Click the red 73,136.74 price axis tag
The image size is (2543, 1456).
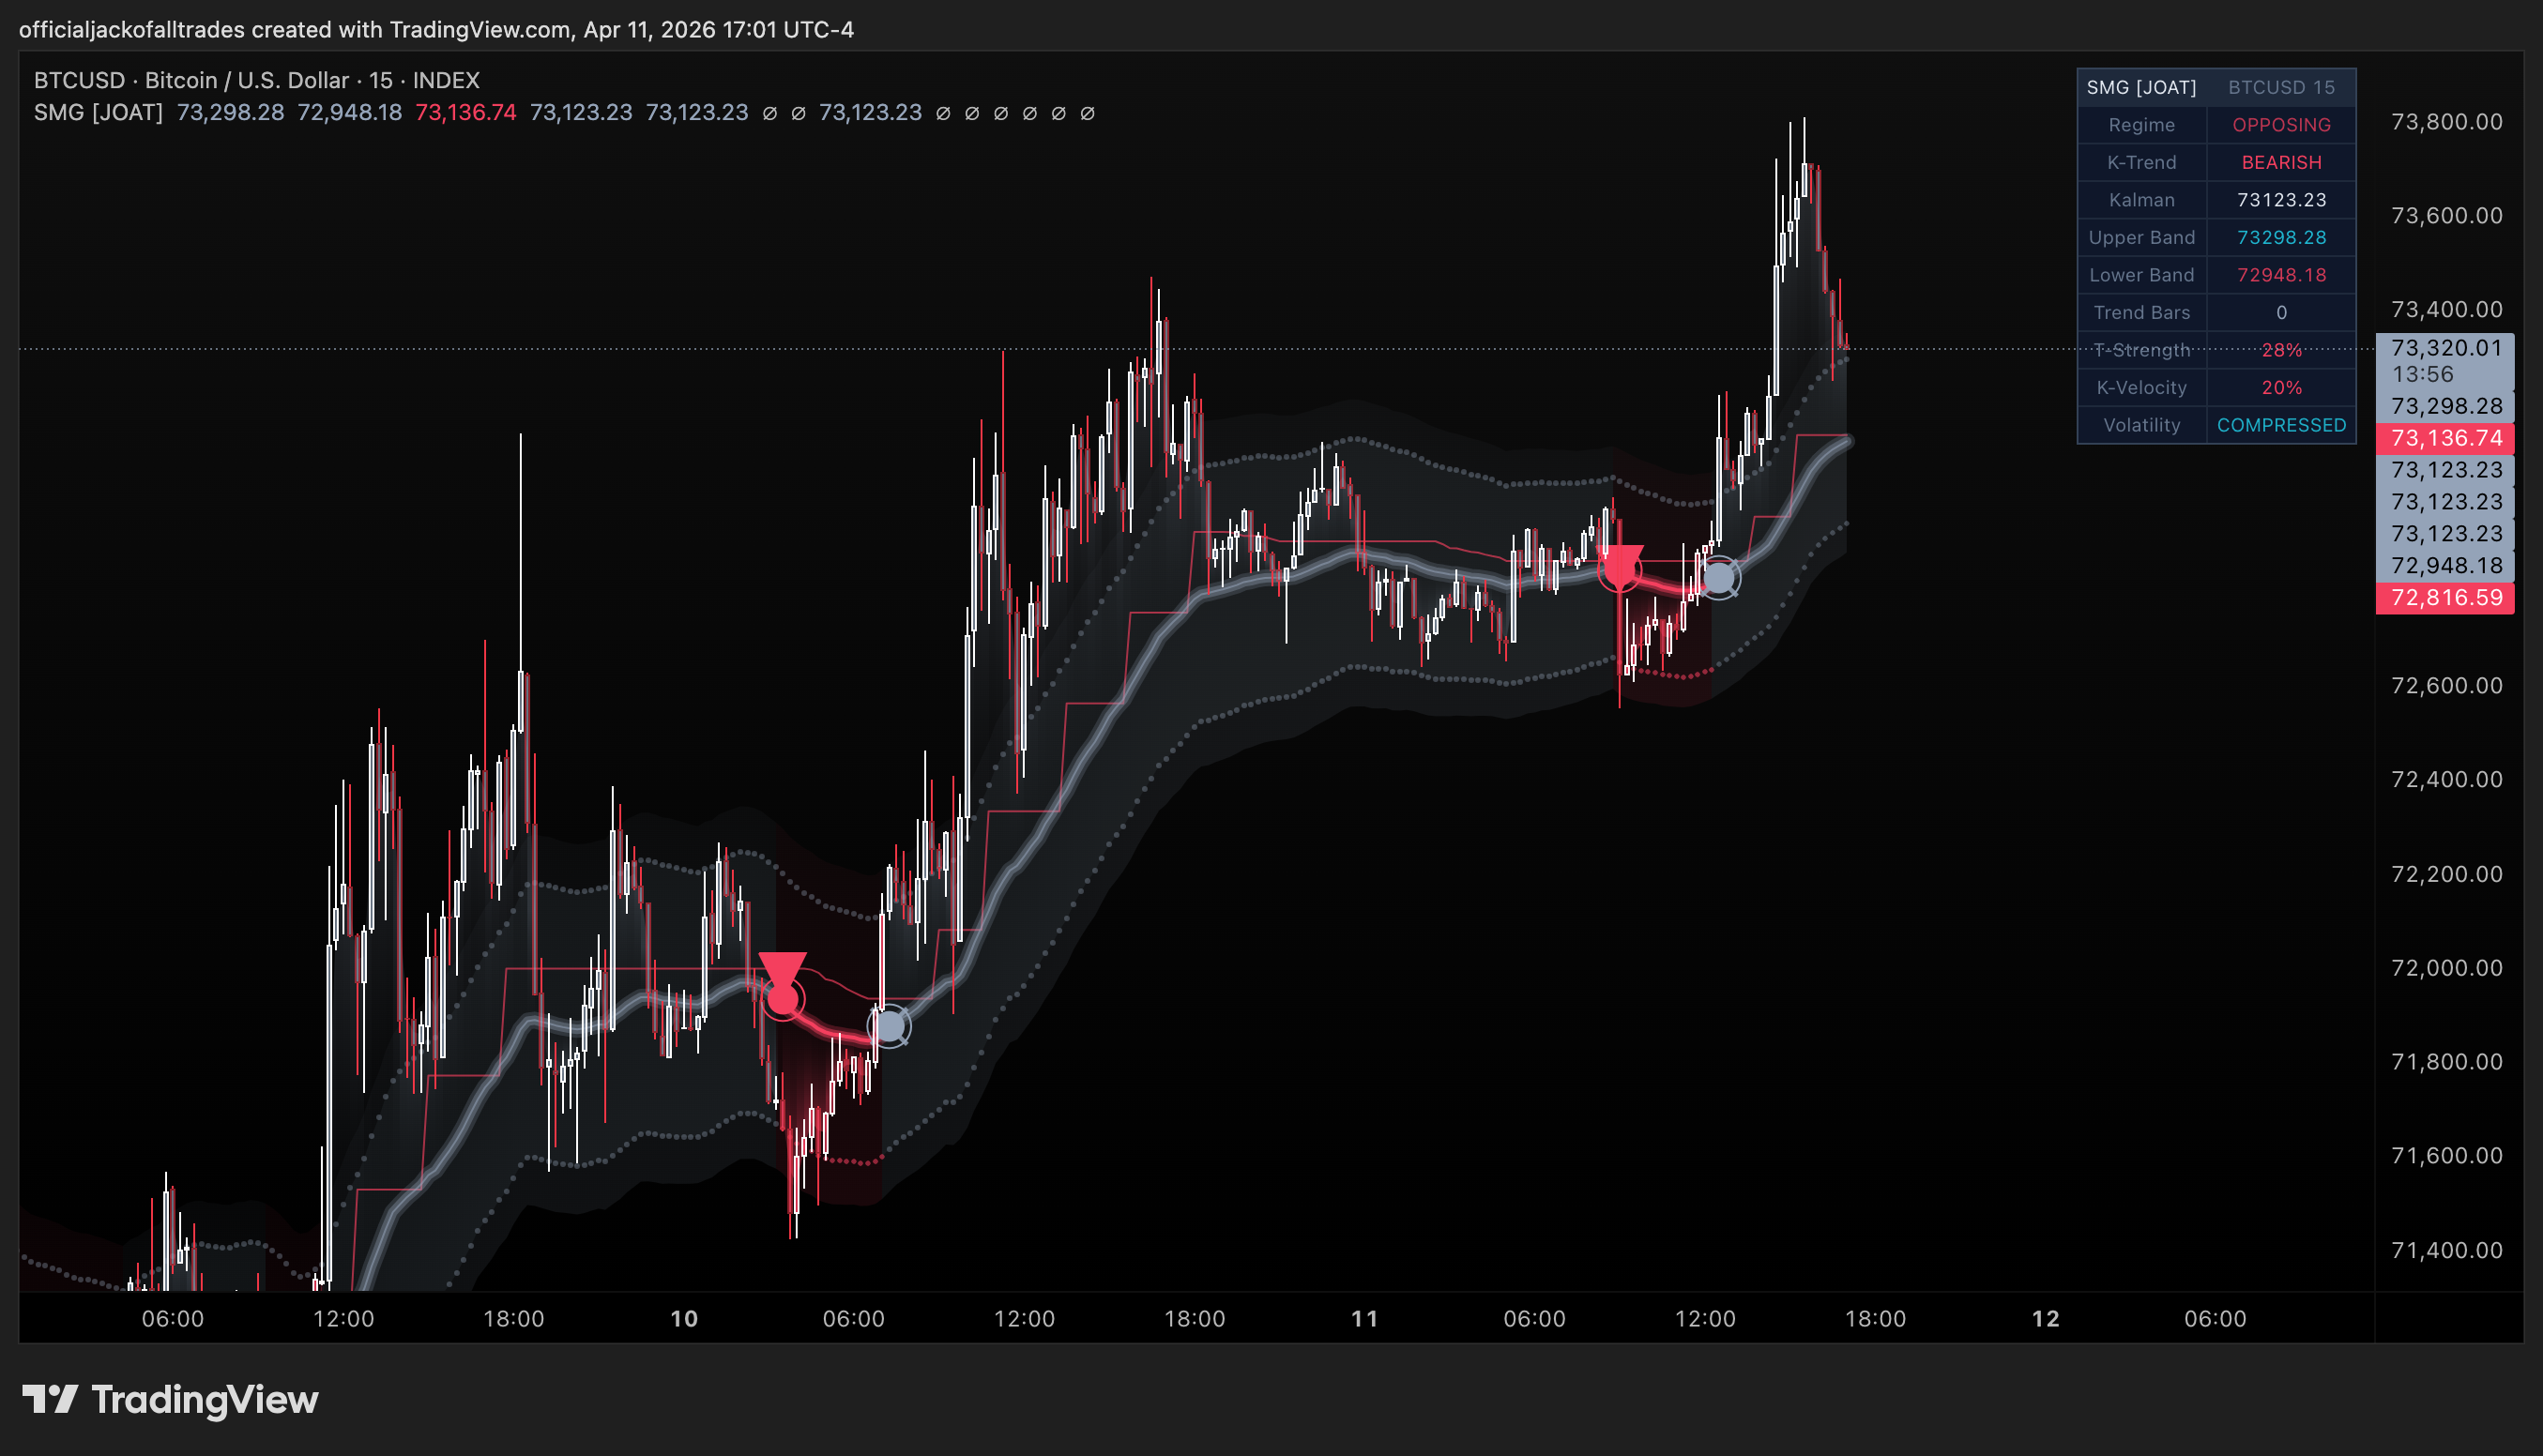coord(2445,438)
